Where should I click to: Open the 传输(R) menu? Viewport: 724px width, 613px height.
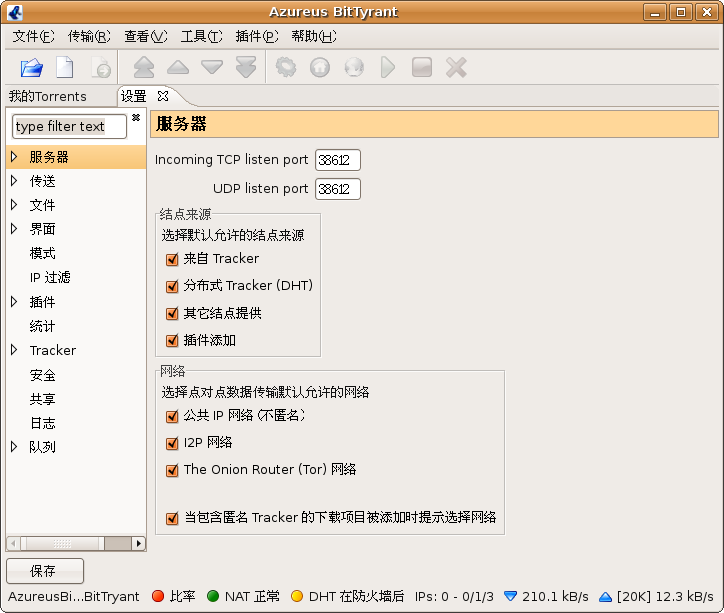(x=89, y=36)
